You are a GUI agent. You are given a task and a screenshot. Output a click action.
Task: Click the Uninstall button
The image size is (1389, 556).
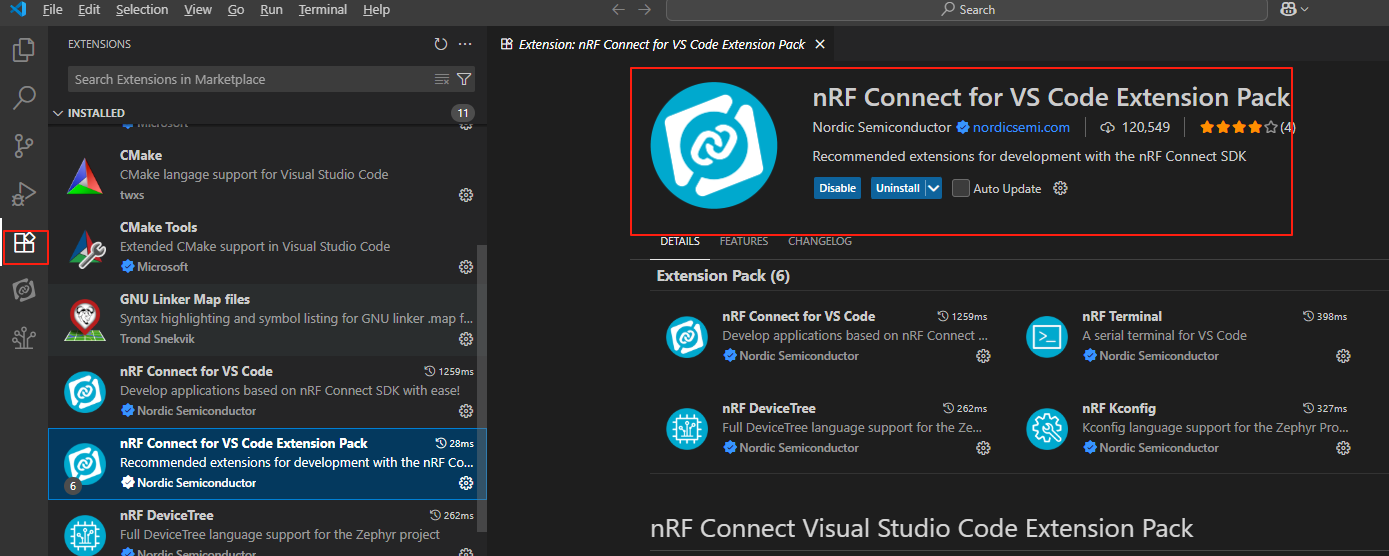[x=898, y=188]
